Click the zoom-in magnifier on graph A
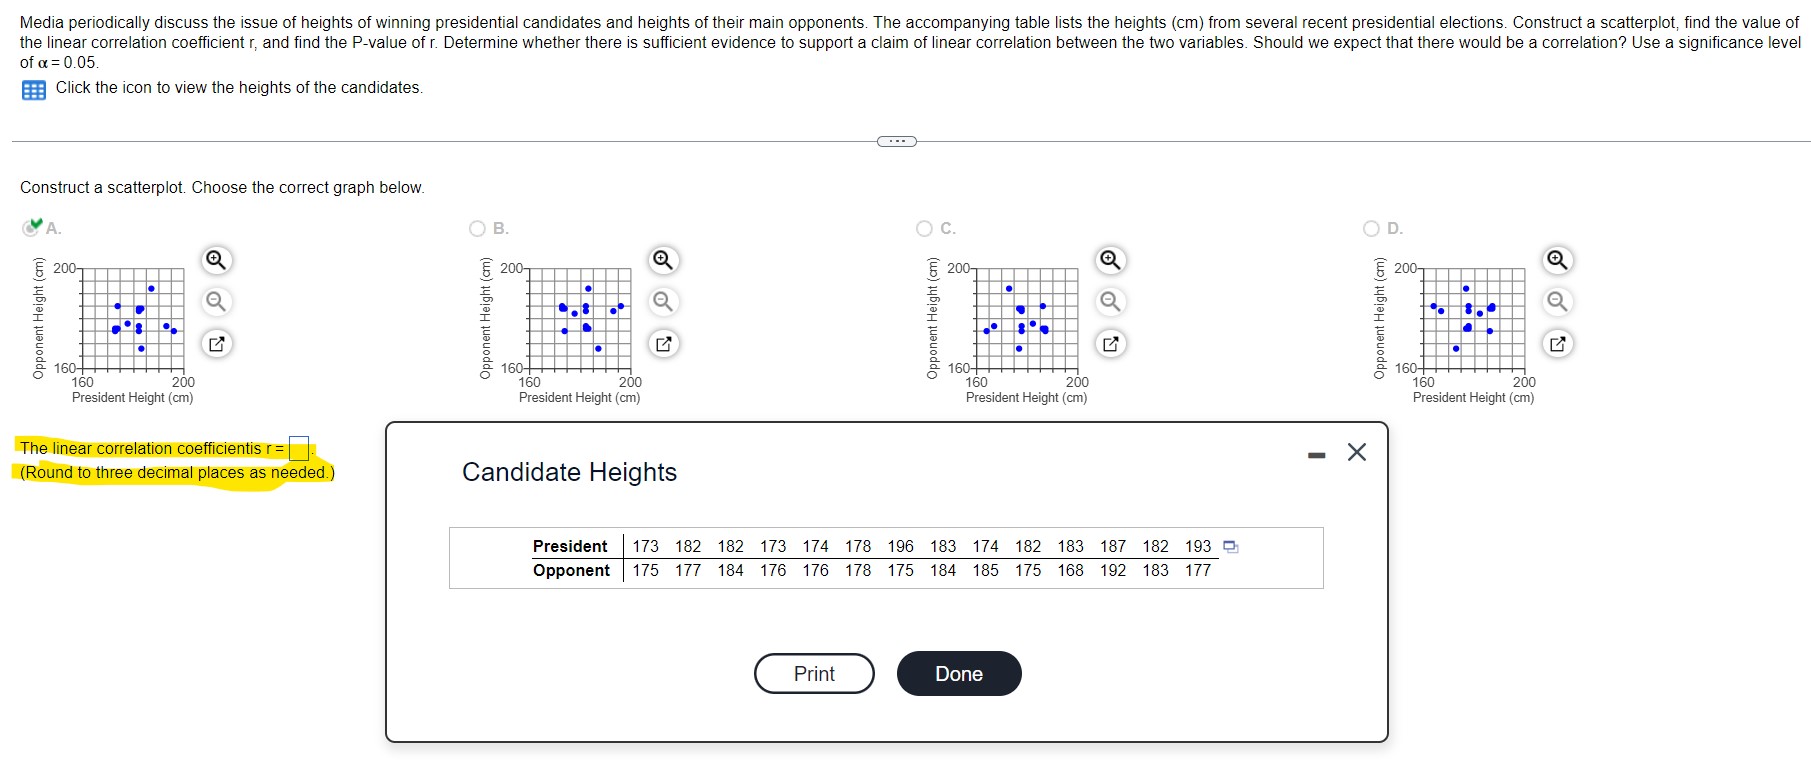1811x762 pixels. tap(216, 259)
